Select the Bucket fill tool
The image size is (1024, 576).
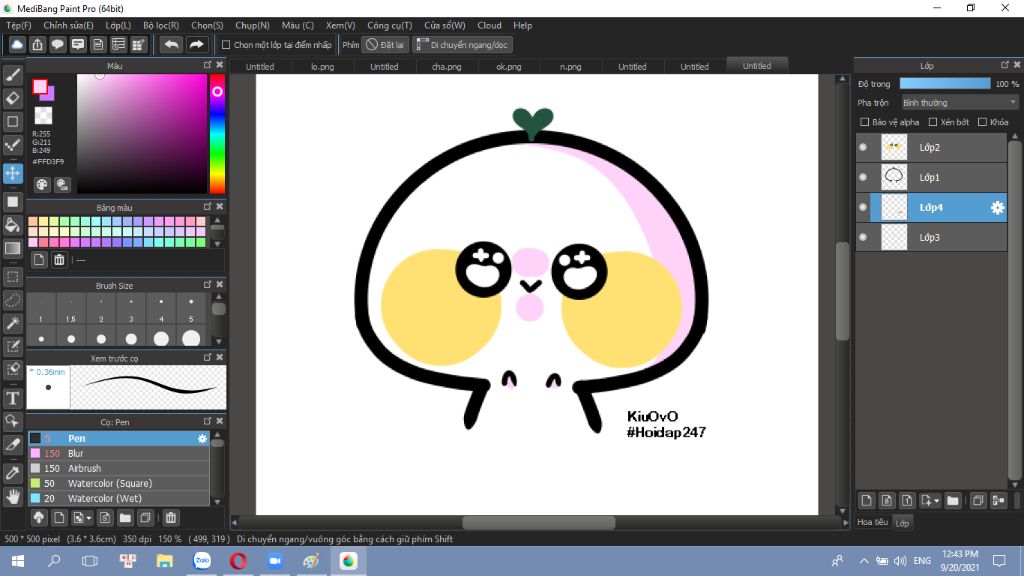coord(12,225)
